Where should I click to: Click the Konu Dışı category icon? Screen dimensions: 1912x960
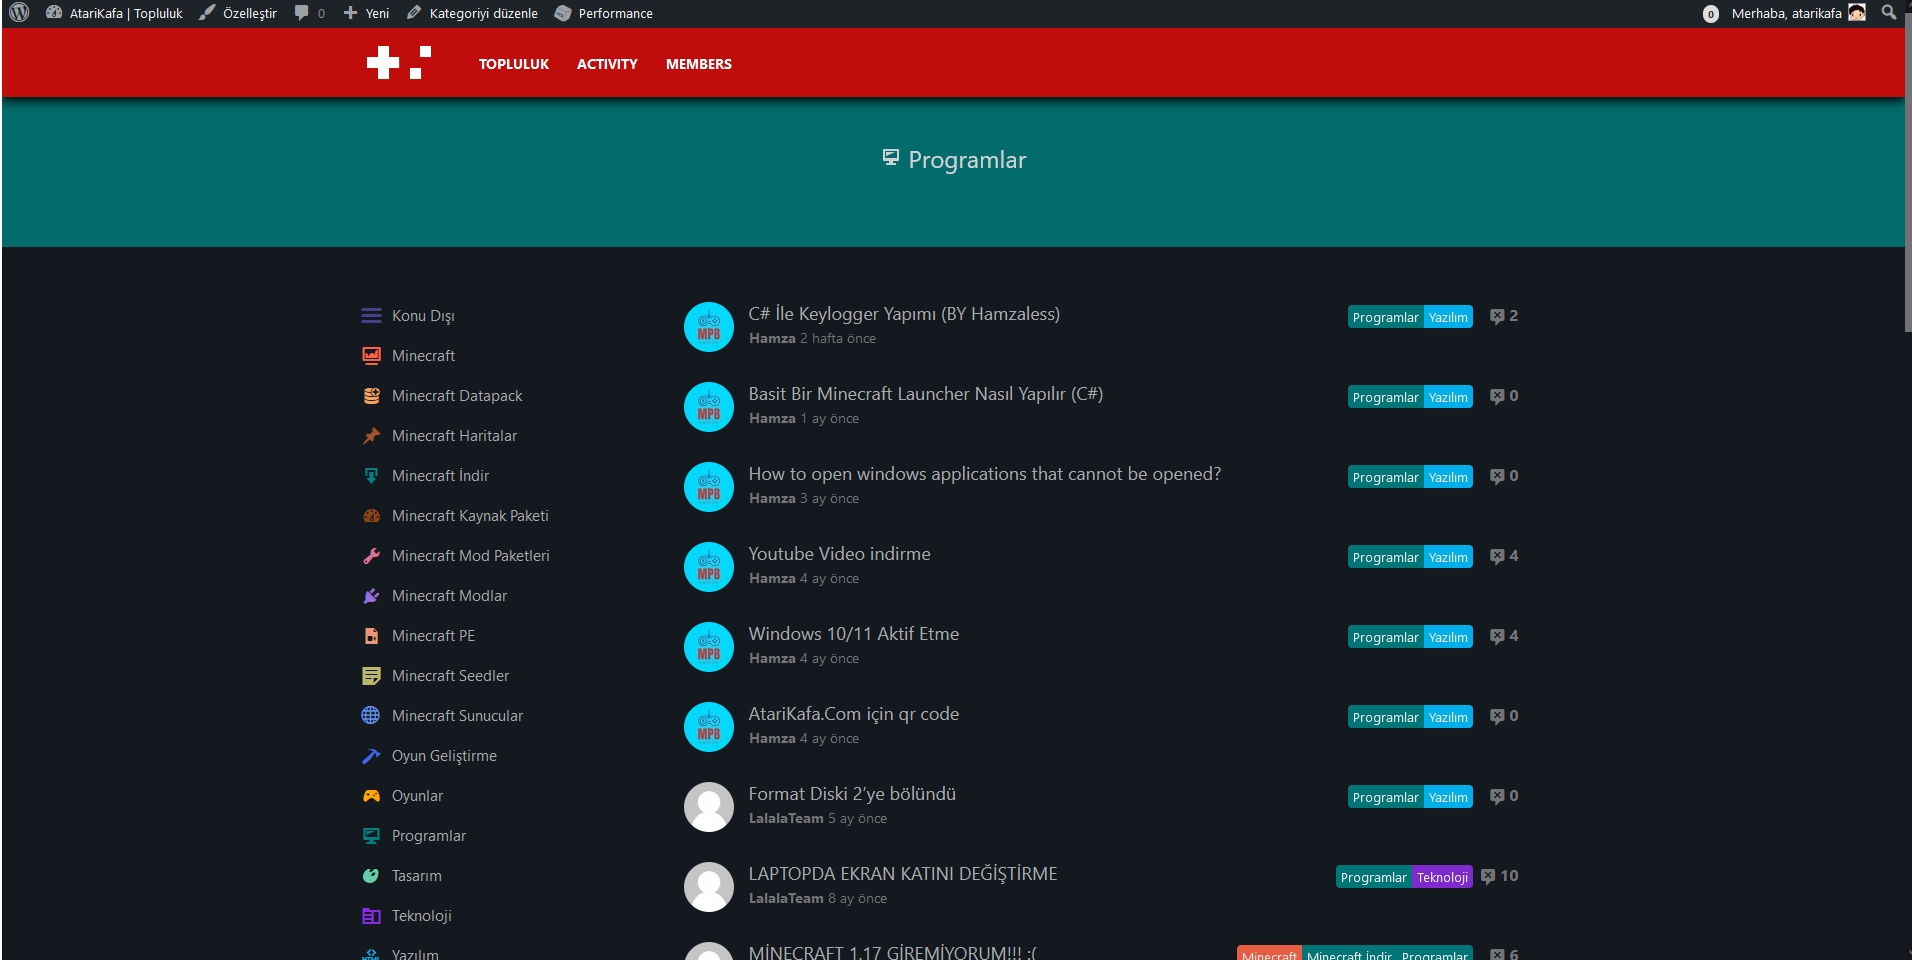[x=371, y=316]
